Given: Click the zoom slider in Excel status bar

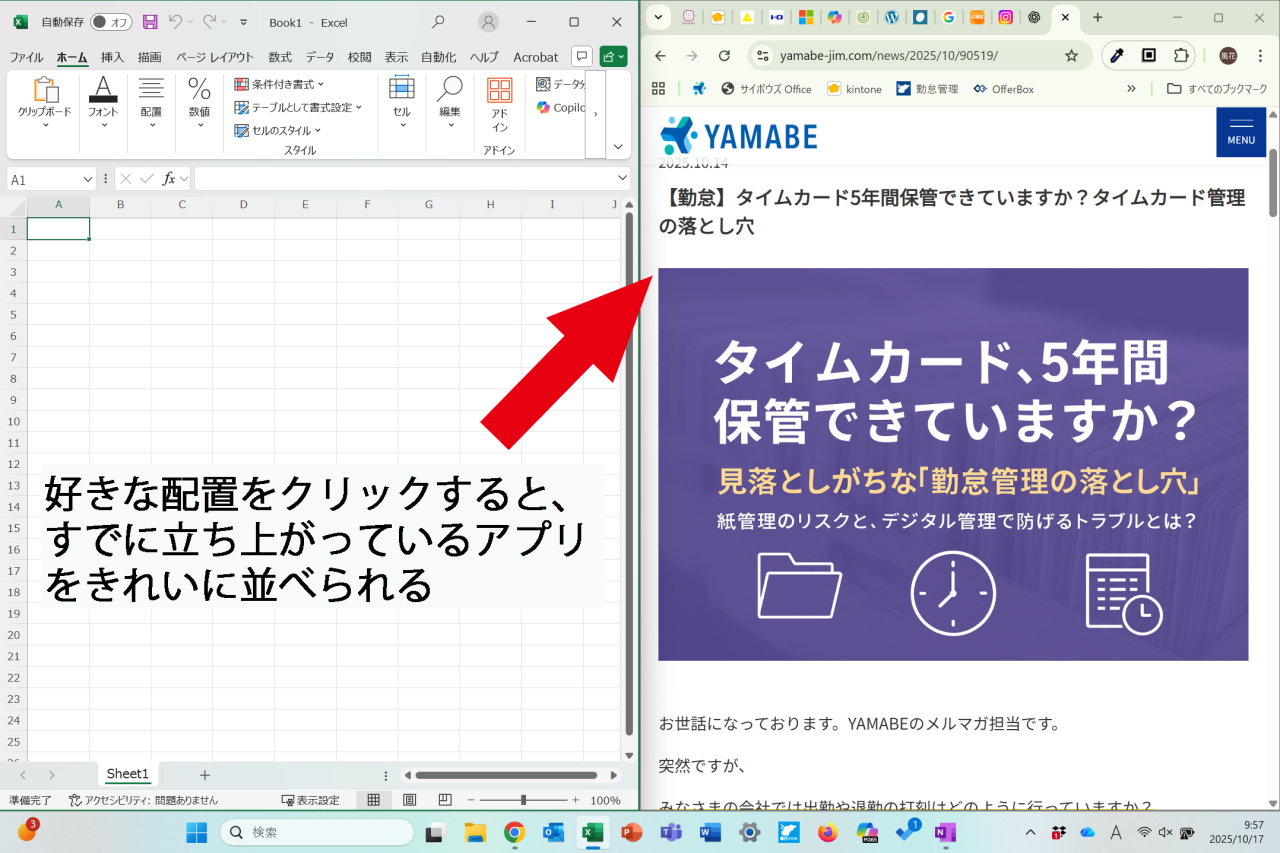Looking at the screenshot, I should click(523, 800).
